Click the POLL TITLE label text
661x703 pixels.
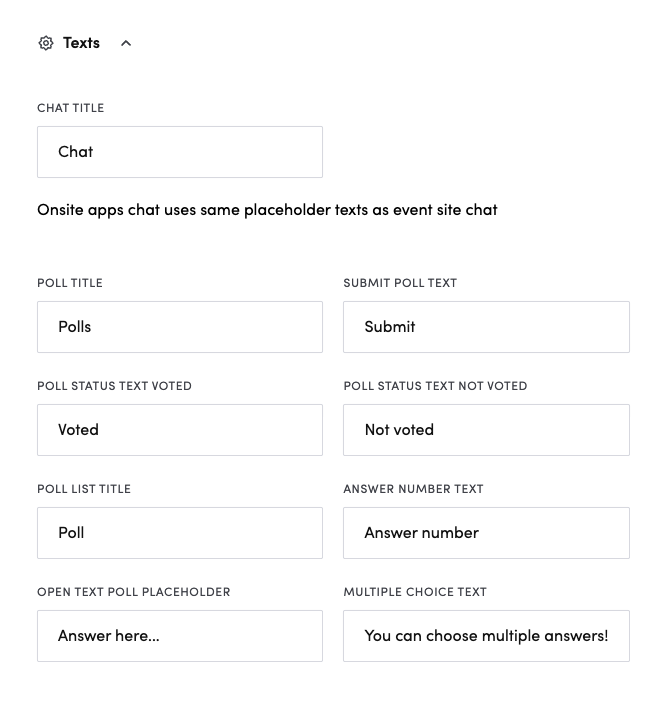(70, 283)
